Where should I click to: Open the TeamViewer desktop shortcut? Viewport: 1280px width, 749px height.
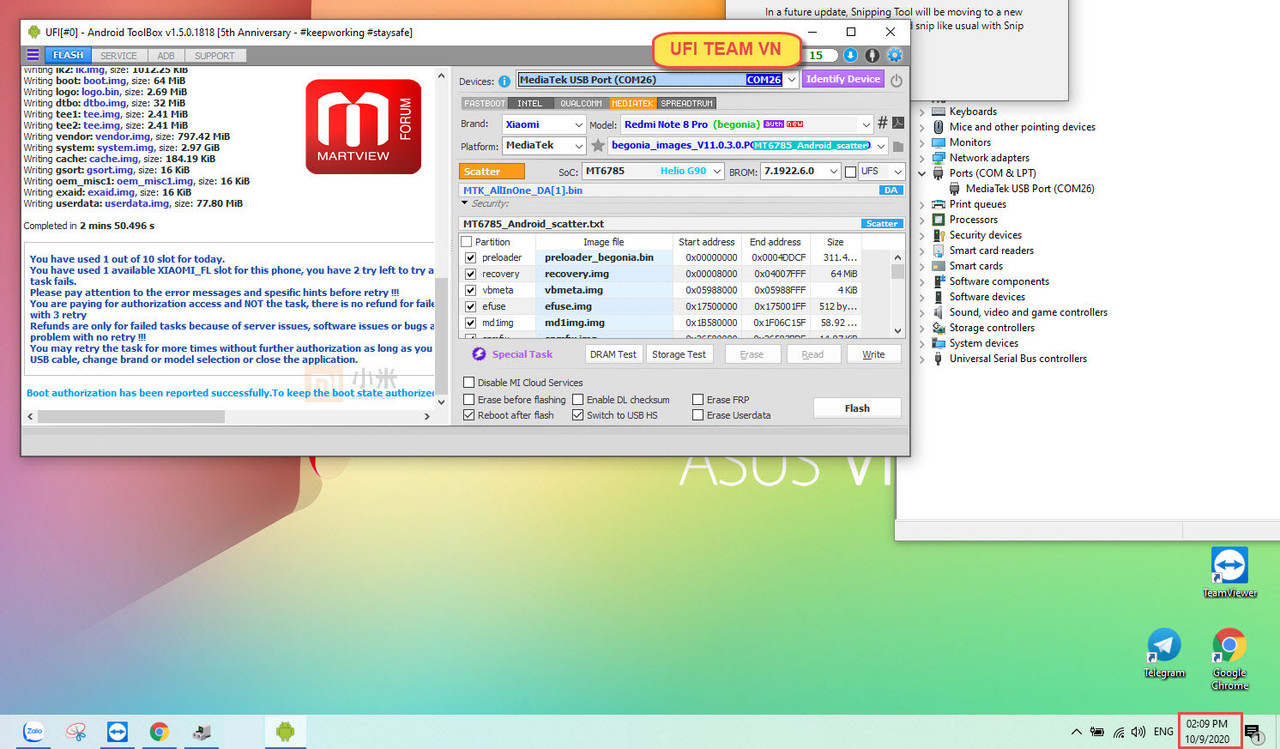click(1229, 572)
